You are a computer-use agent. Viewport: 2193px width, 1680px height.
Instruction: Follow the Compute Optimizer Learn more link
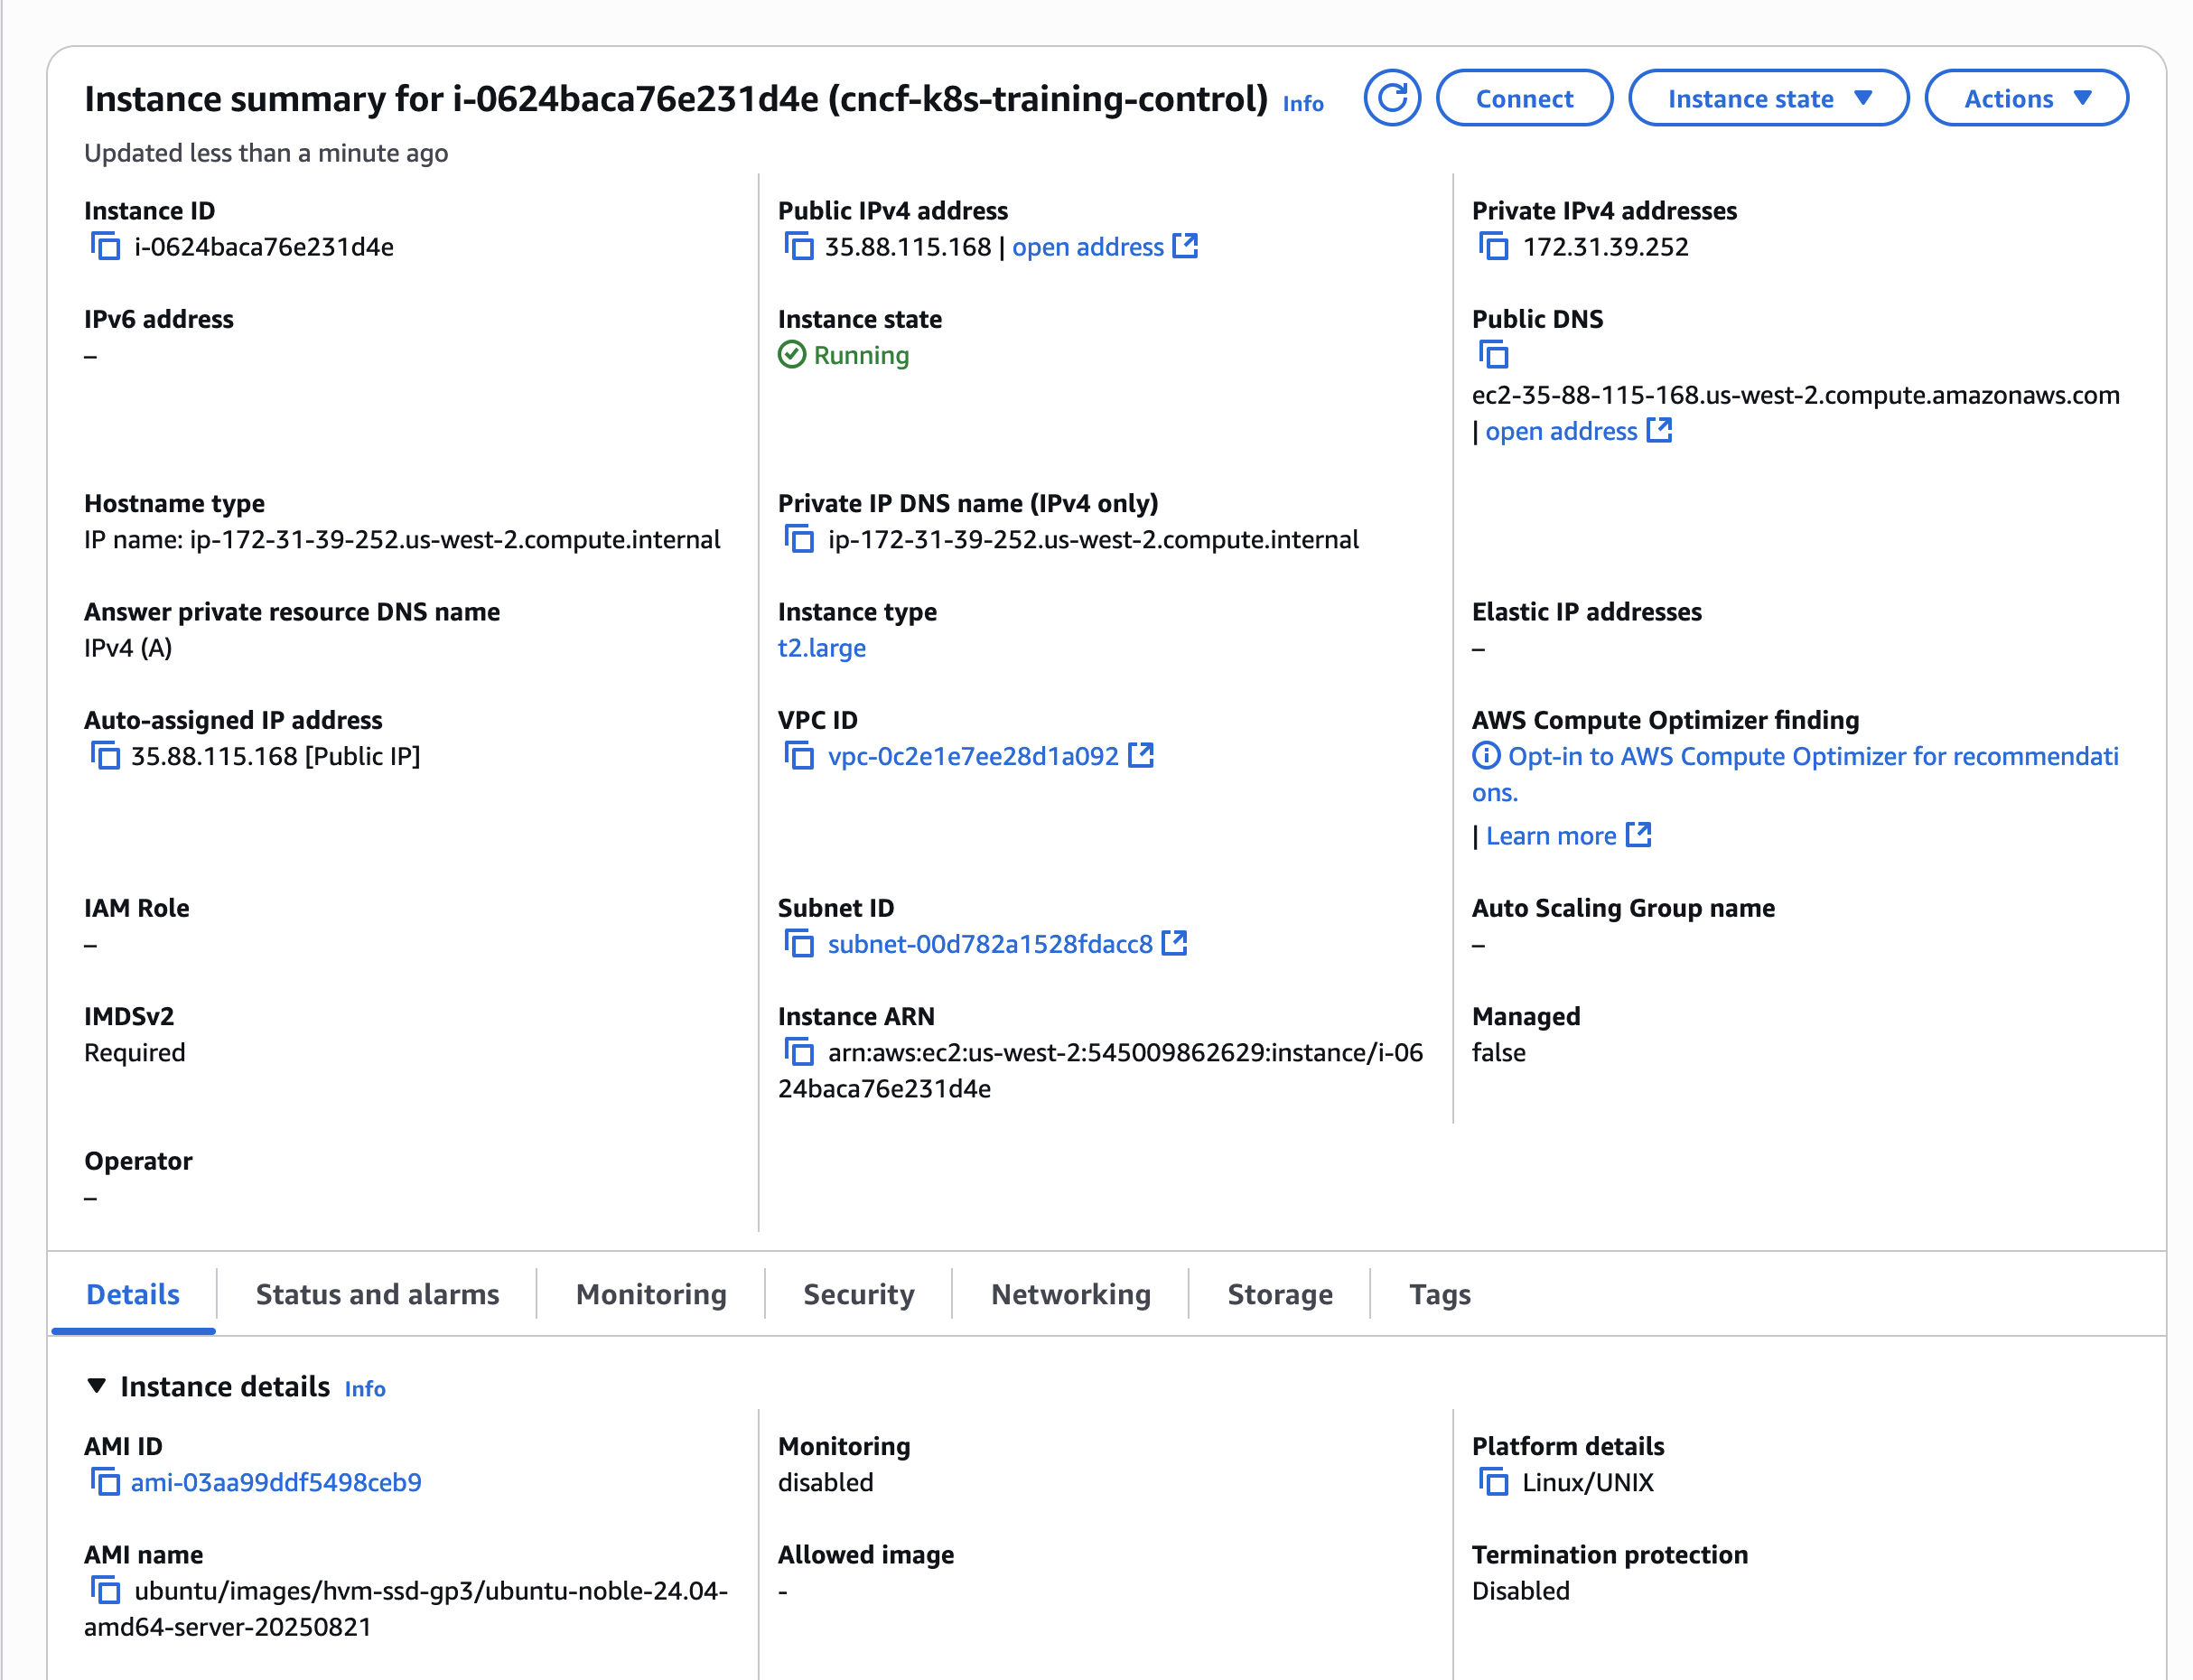(x=1552, y=835)
